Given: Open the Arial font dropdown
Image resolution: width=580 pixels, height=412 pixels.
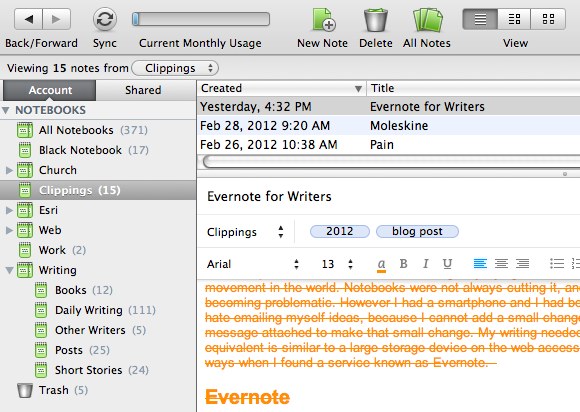Looking at the screenshot, I should coord(253,264).
